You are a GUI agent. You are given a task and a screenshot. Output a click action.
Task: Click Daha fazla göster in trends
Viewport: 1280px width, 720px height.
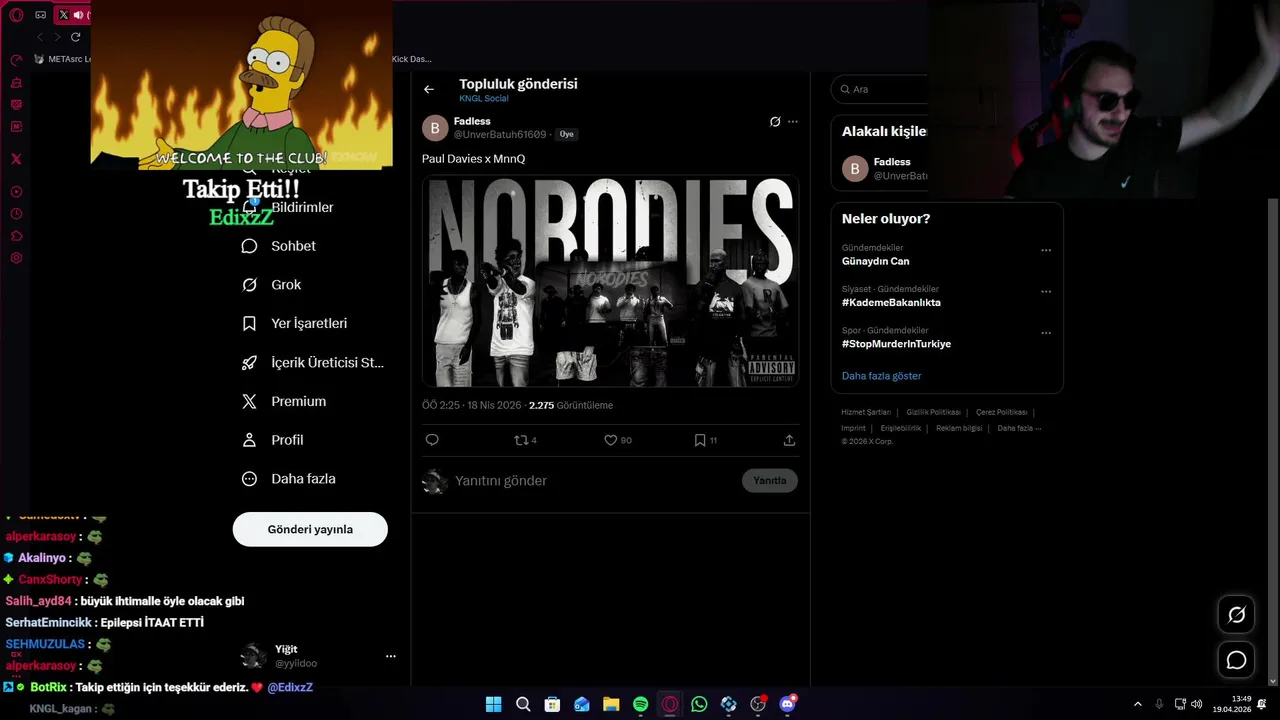tap(882, 376)
